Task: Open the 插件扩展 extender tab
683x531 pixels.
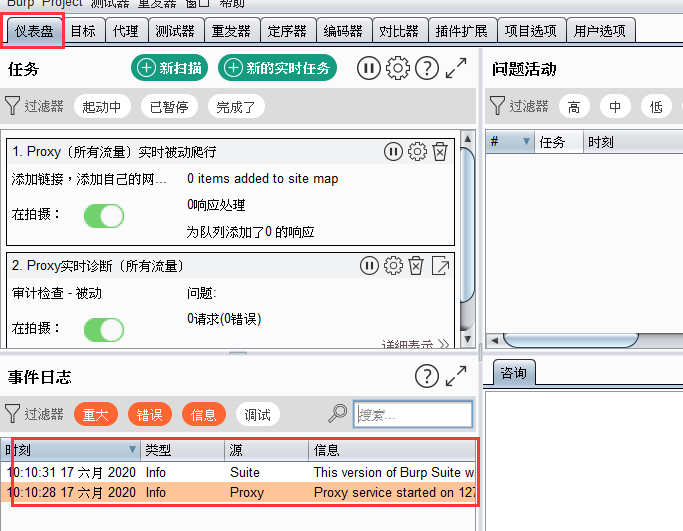Action: (x=462, y=31)
